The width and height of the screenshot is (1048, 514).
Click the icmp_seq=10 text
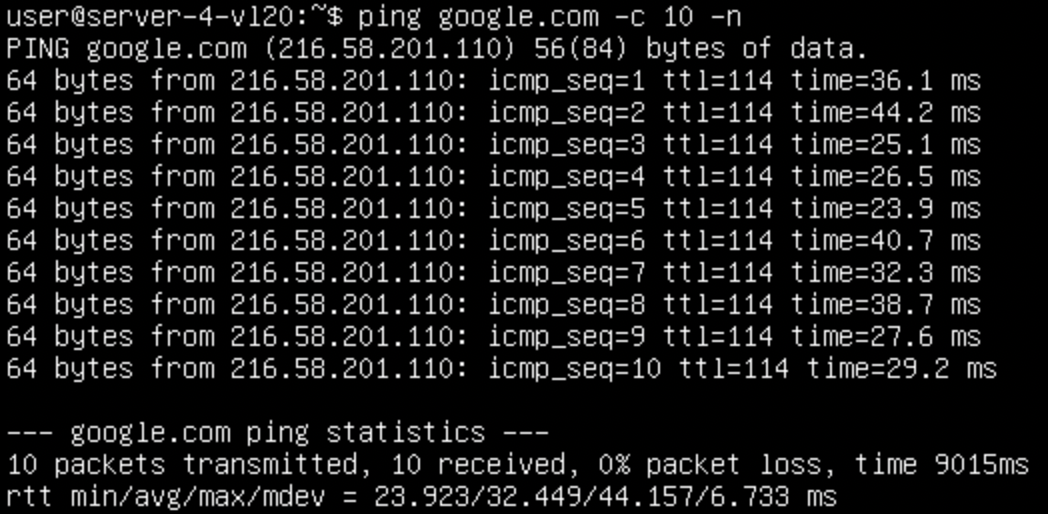point(575,369)
